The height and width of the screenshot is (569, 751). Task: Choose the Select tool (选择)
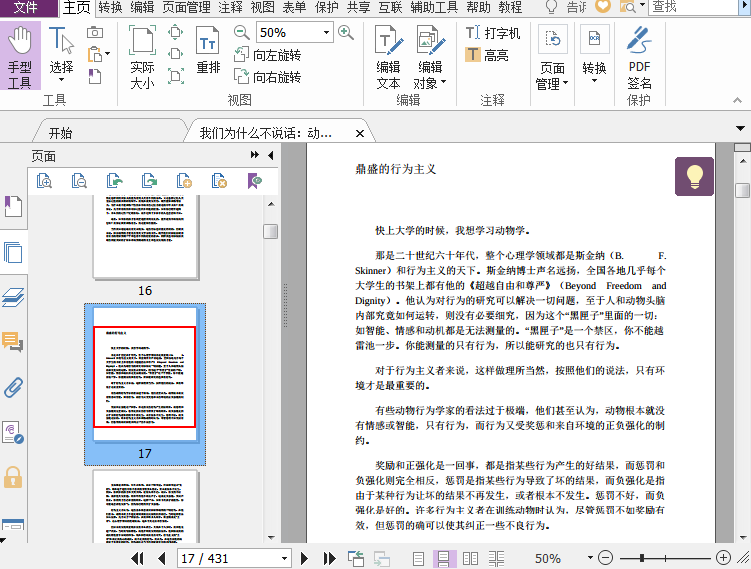pos(61,54)
